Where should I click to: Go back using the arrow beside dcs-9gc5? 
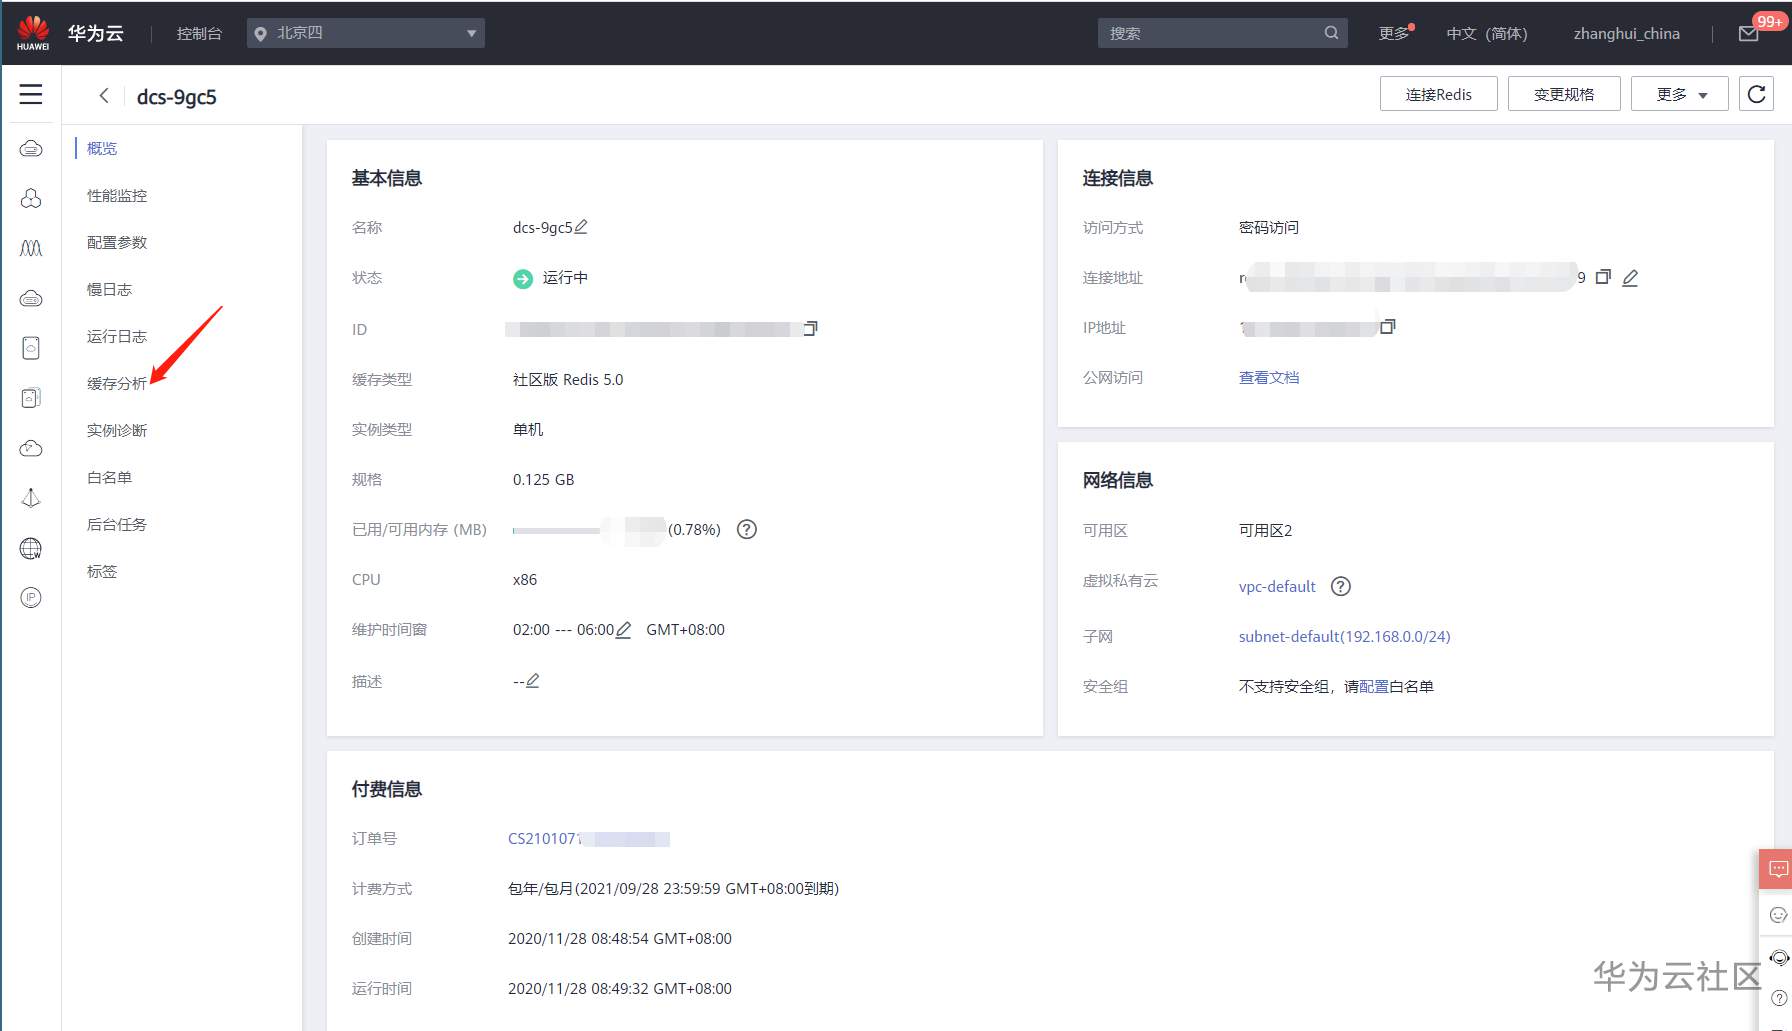pyautogui.click(x=104, y=95)
